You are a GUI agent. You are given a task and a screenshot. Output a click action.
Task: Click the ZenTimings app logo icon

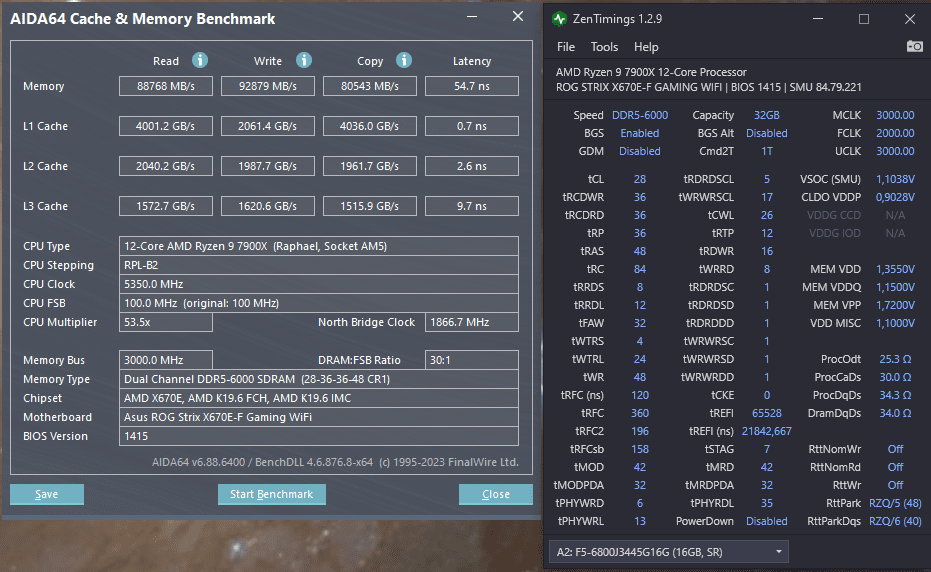559,19
